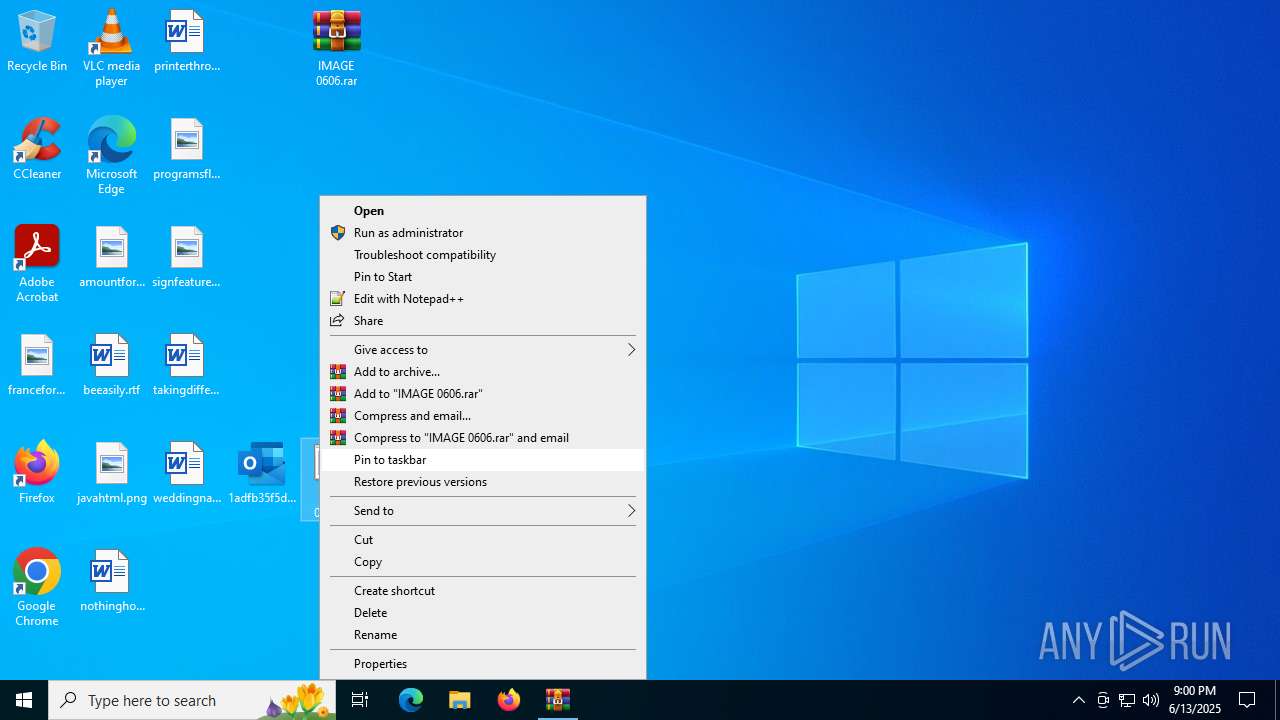
Task: Select the programsfl... image file icon
Action: click(x=186, y=149)
